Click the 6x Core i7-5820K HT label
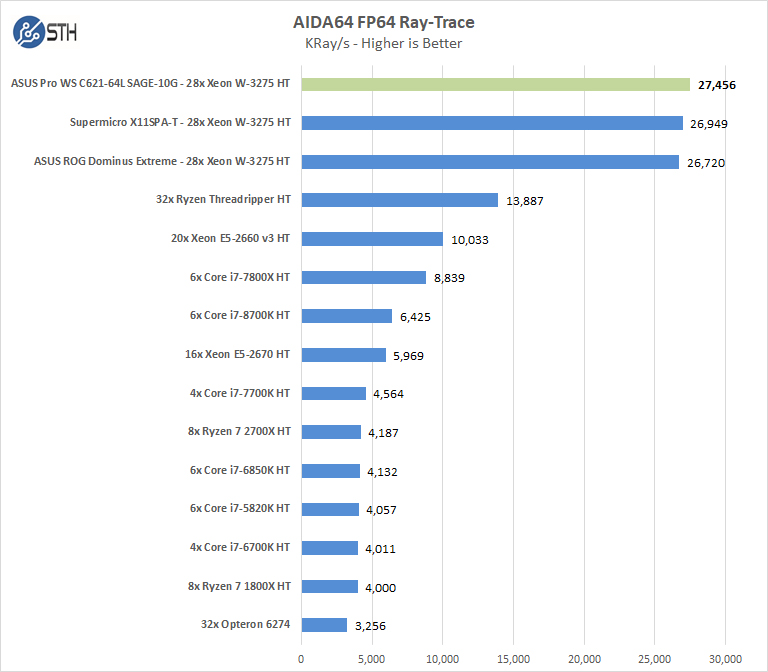This screenshot has height=672, width=768. click(240, 509)
